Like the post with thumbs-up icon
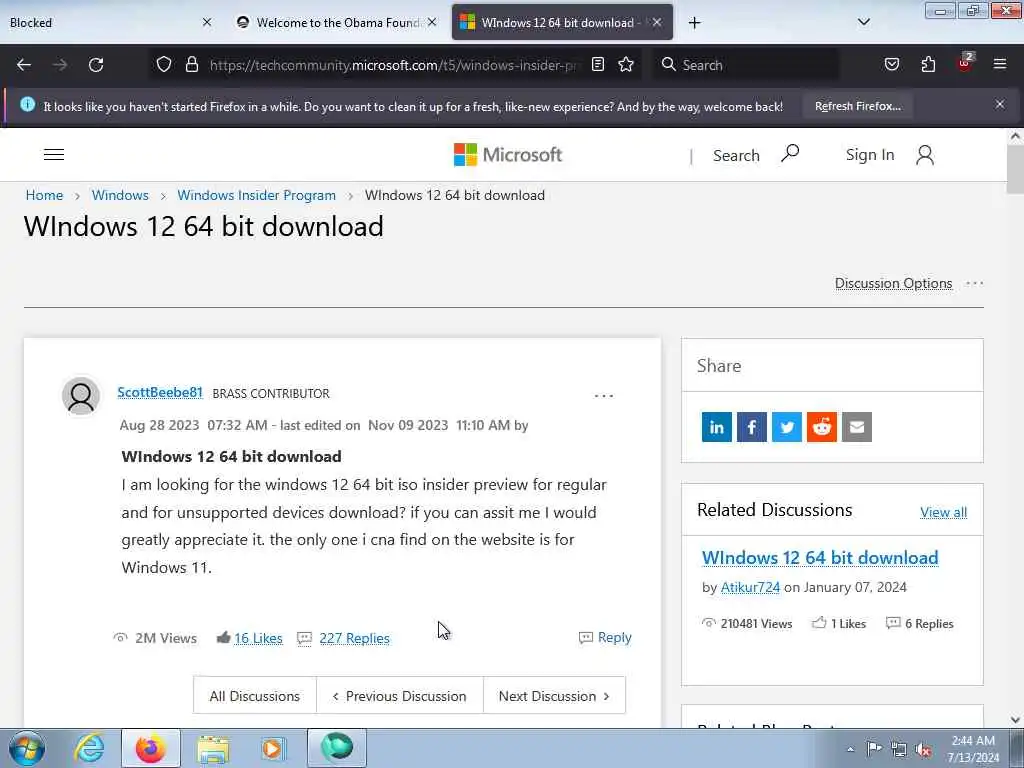Image resolution: width=1024 pixels, height=768 pixels. point(223,637)
